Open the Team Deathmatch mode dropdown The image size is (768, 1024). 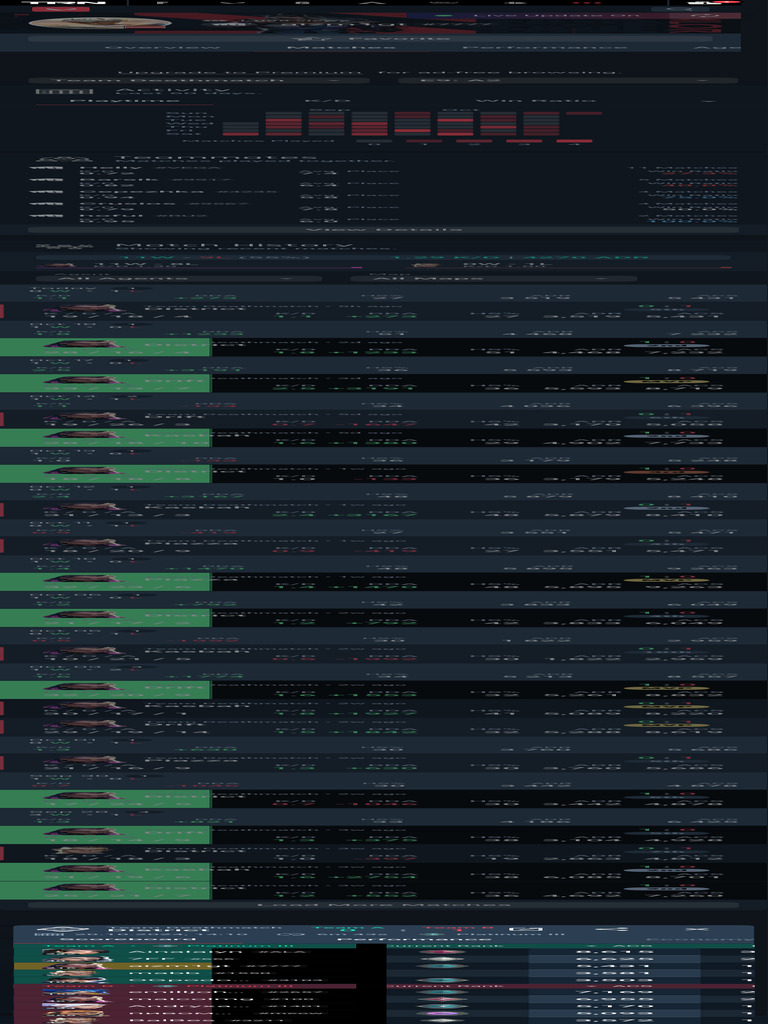coord(199,80)
